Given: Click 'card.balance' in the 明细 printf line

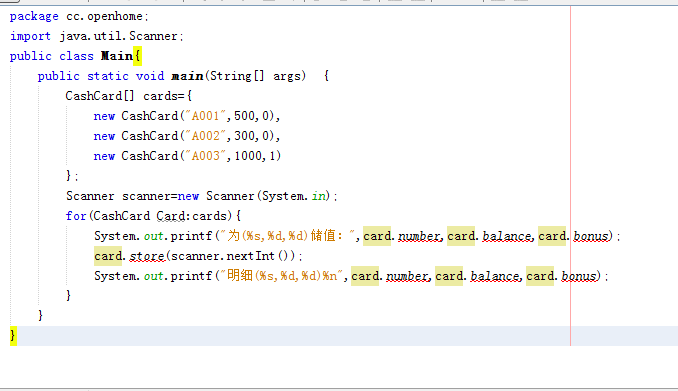Looking at the screenshot, I should pyautogui.click(x=478, y=276).
